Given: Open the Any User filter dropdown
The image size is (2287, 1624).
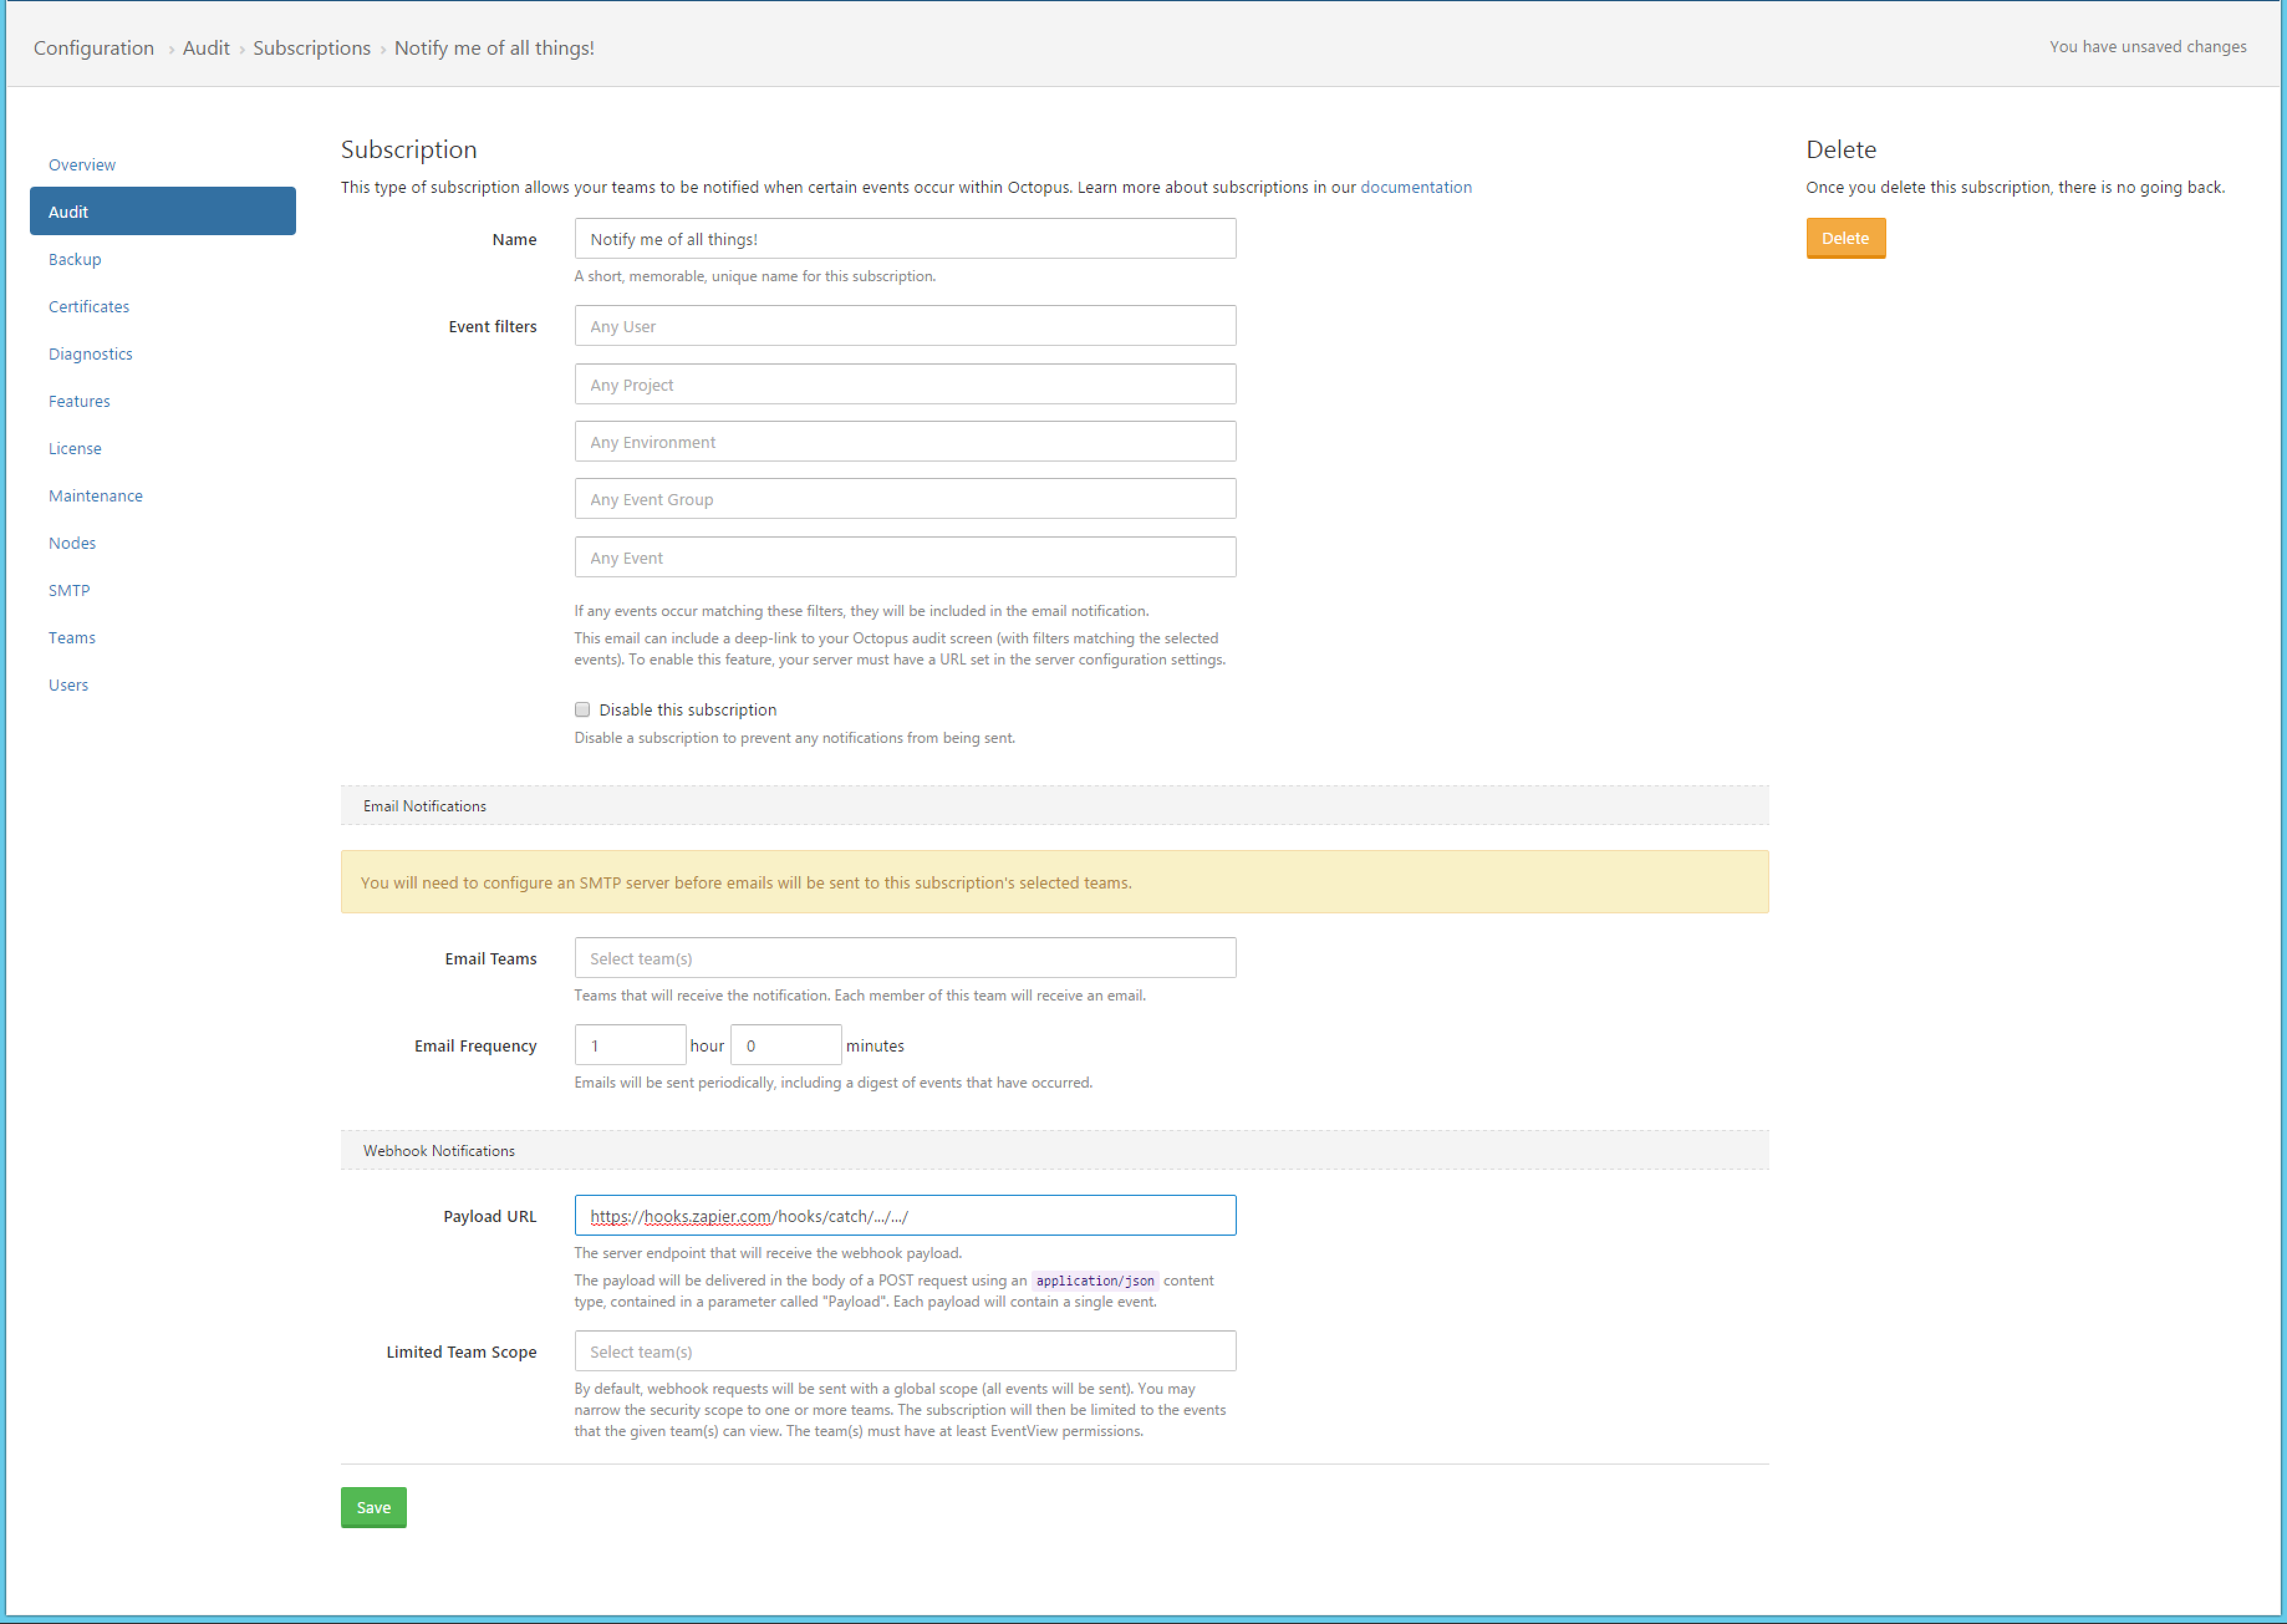Looking at the screenshot, I should tap(904, 326).
